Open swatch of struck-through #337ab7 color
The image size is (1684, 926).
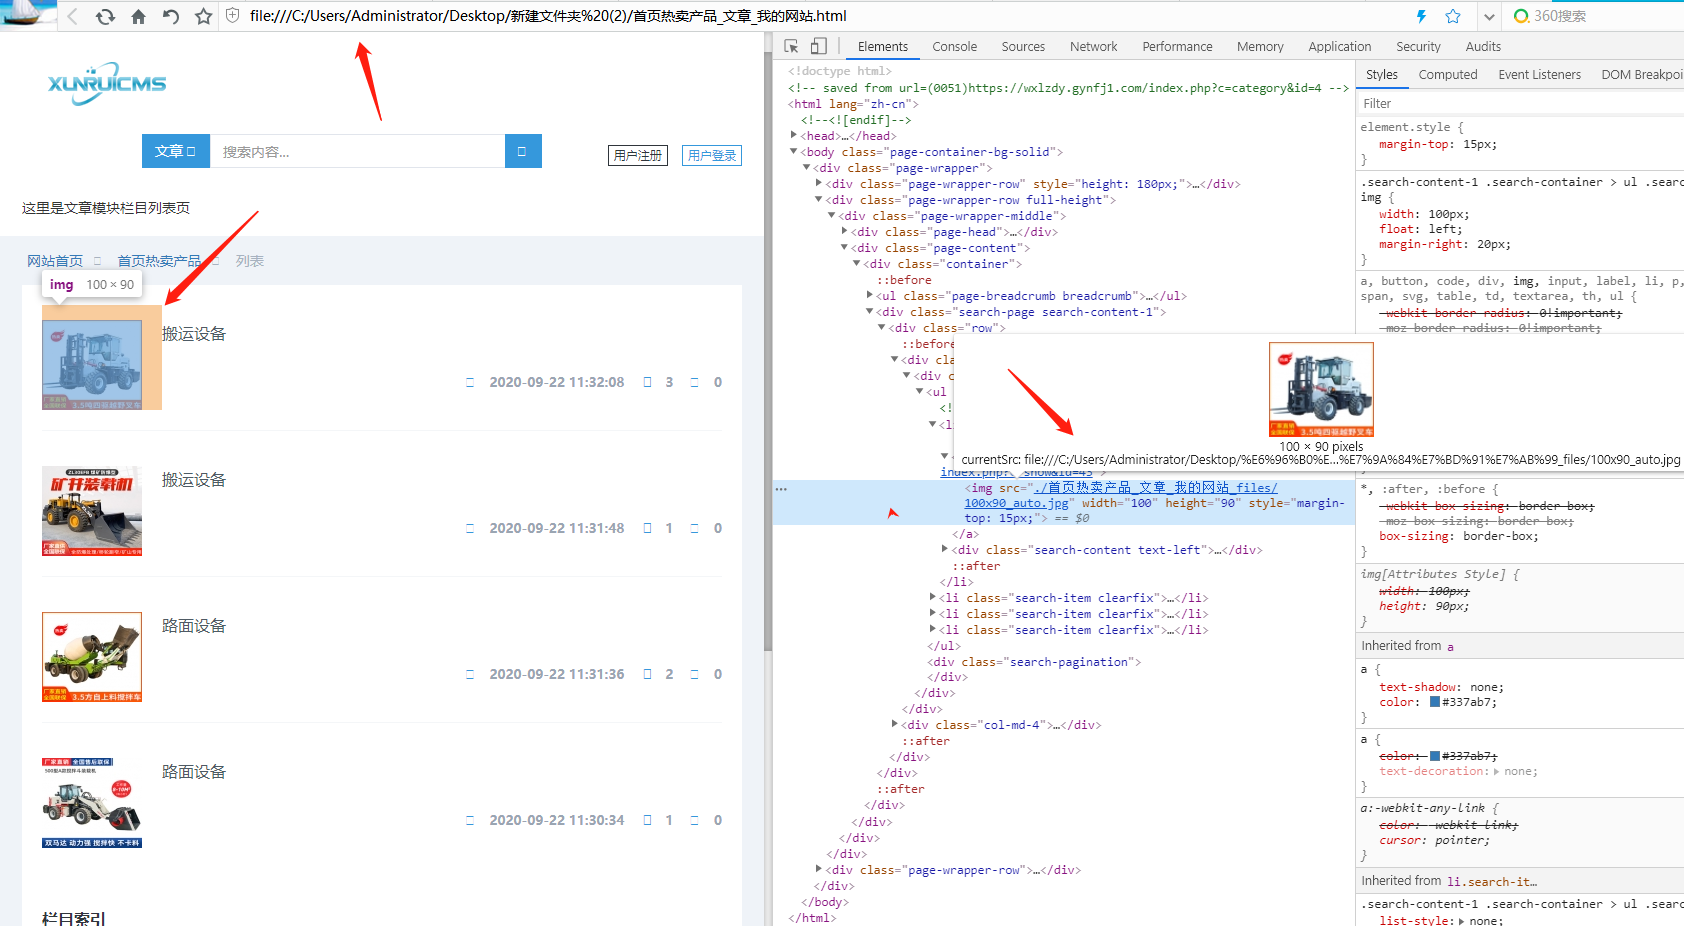tap(1435, 756)
